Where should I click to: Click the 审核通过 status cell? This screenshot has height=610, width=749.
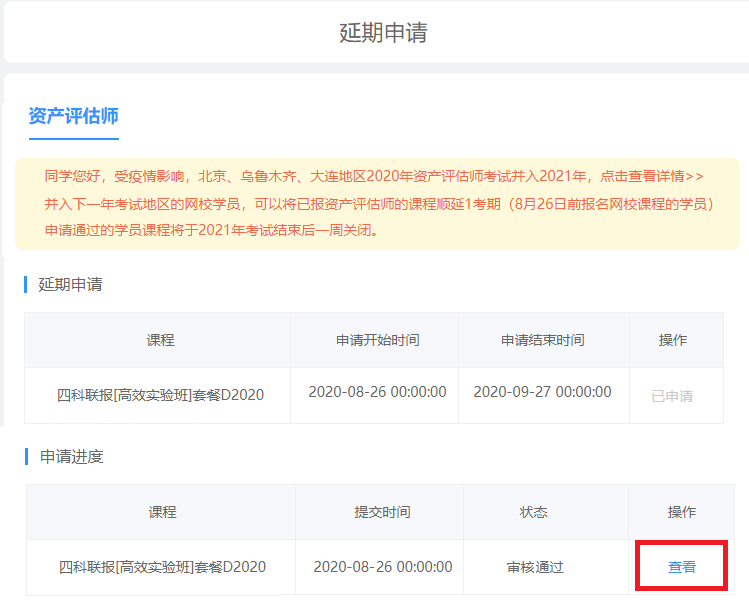coord(534,567)
